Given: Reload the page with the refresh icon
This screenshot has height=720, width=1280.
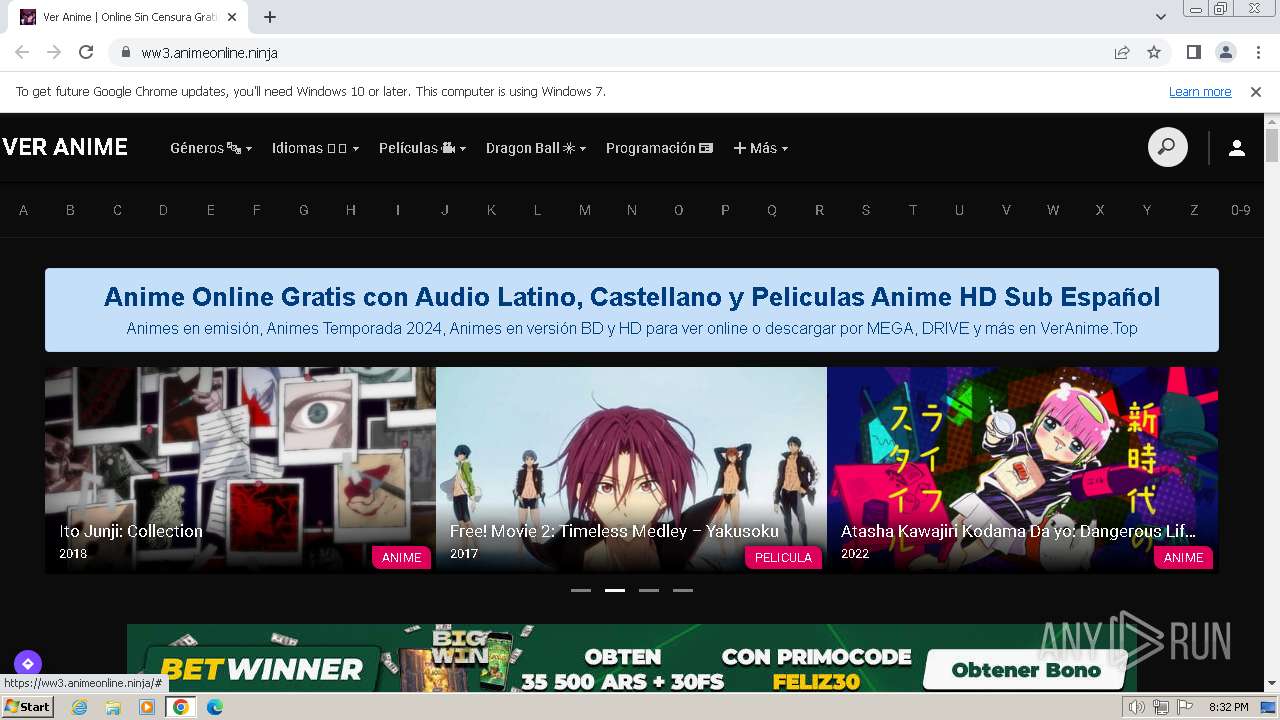Looking at the screenshot, I should [86, 52].
